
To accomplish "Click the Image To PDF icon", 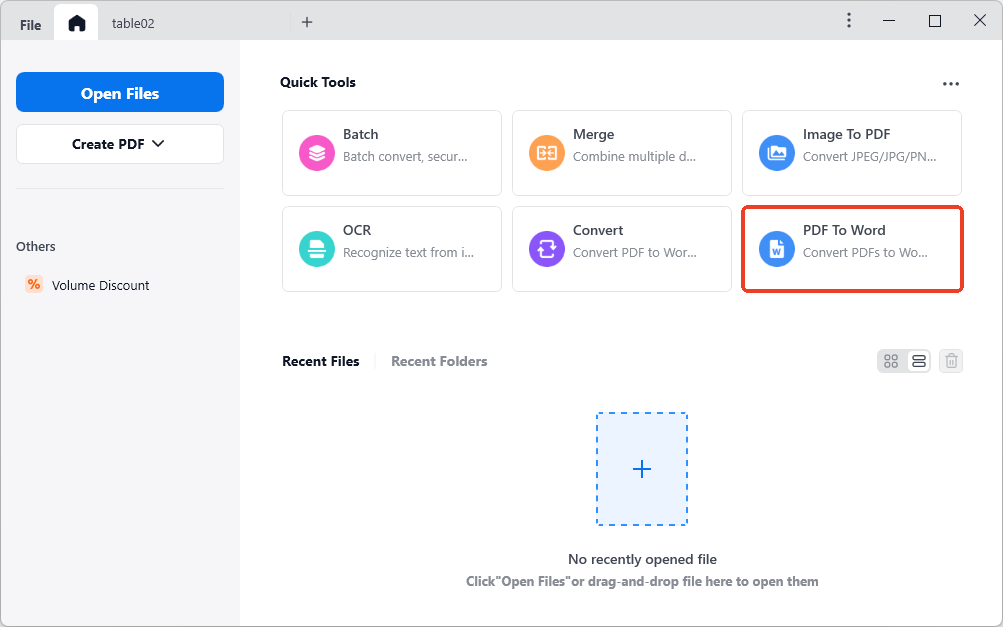I will 777,153.
